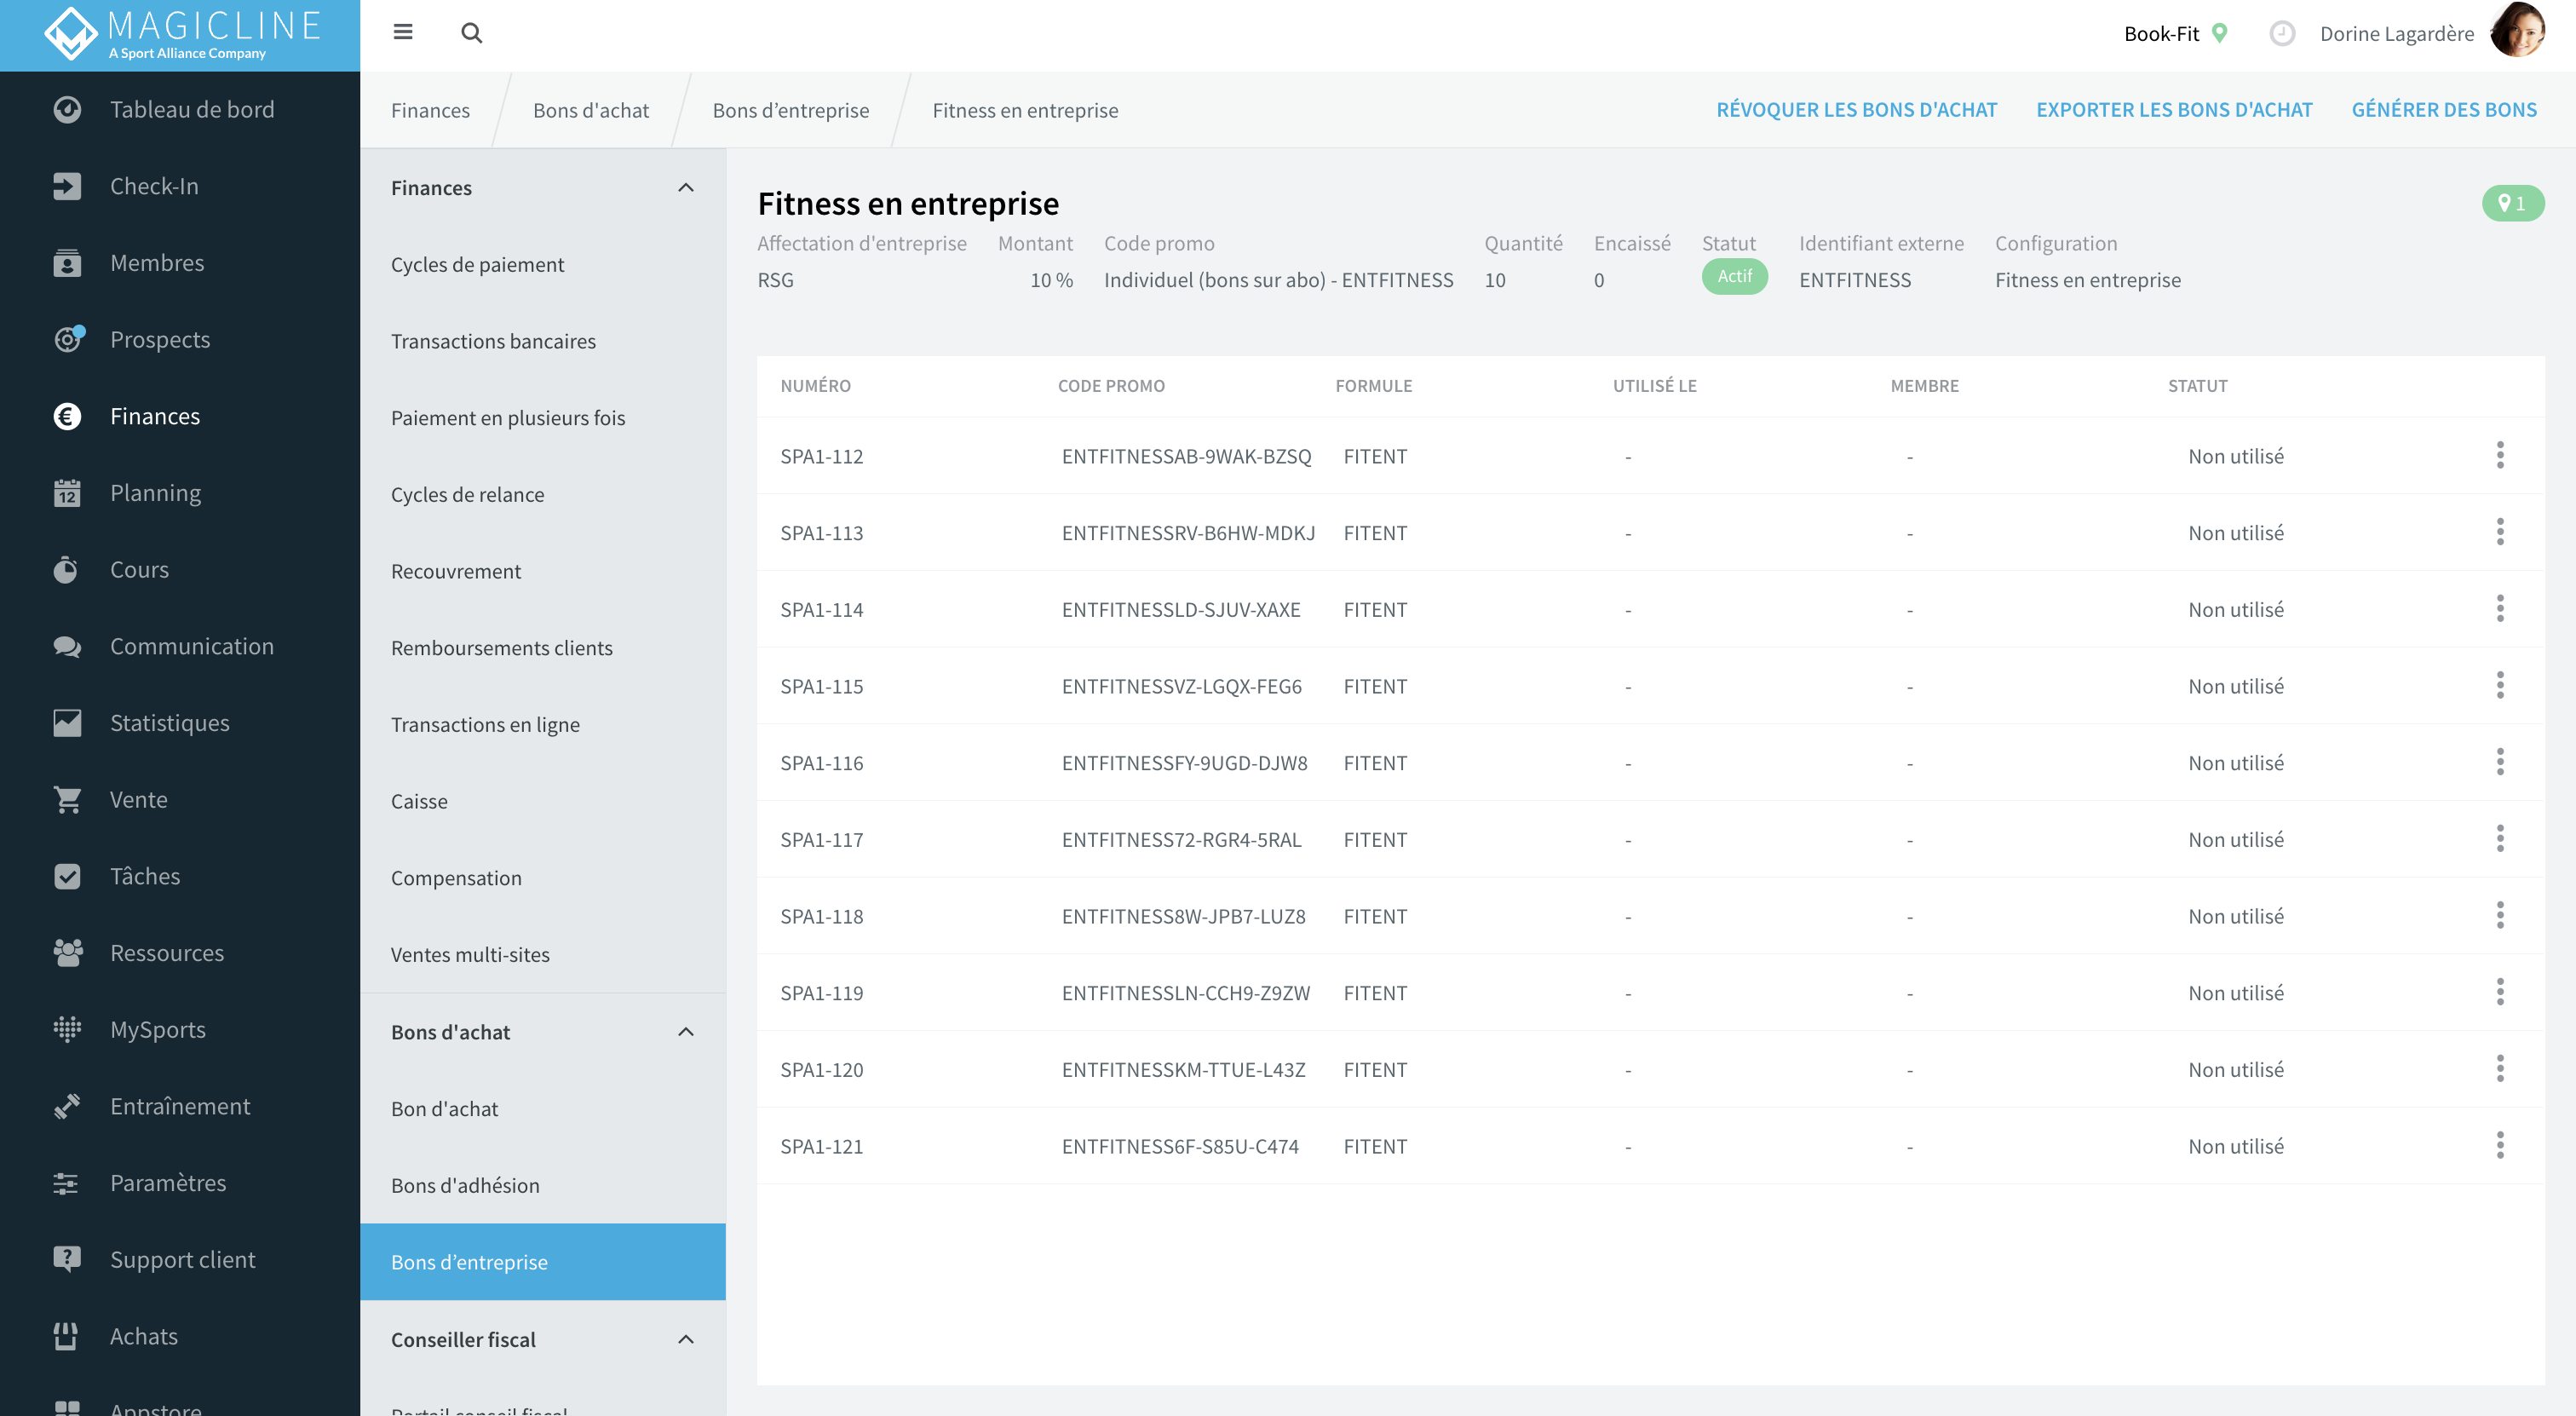Click the Magicline logo

(x=182, y=34)
